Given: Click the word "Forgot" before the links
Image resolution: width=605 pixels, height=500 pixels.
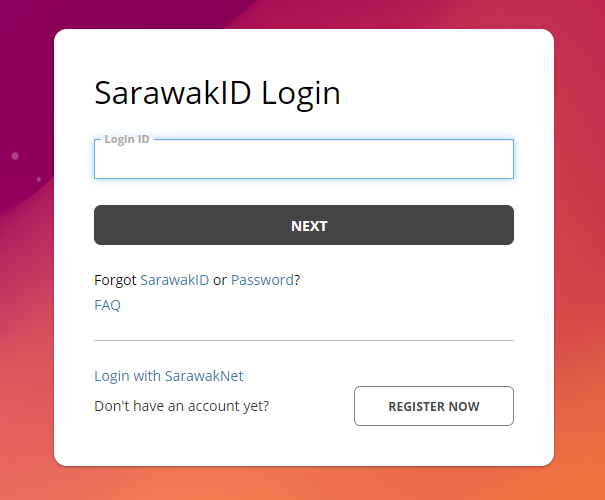Looking at the screenshot, I should 115,280.
